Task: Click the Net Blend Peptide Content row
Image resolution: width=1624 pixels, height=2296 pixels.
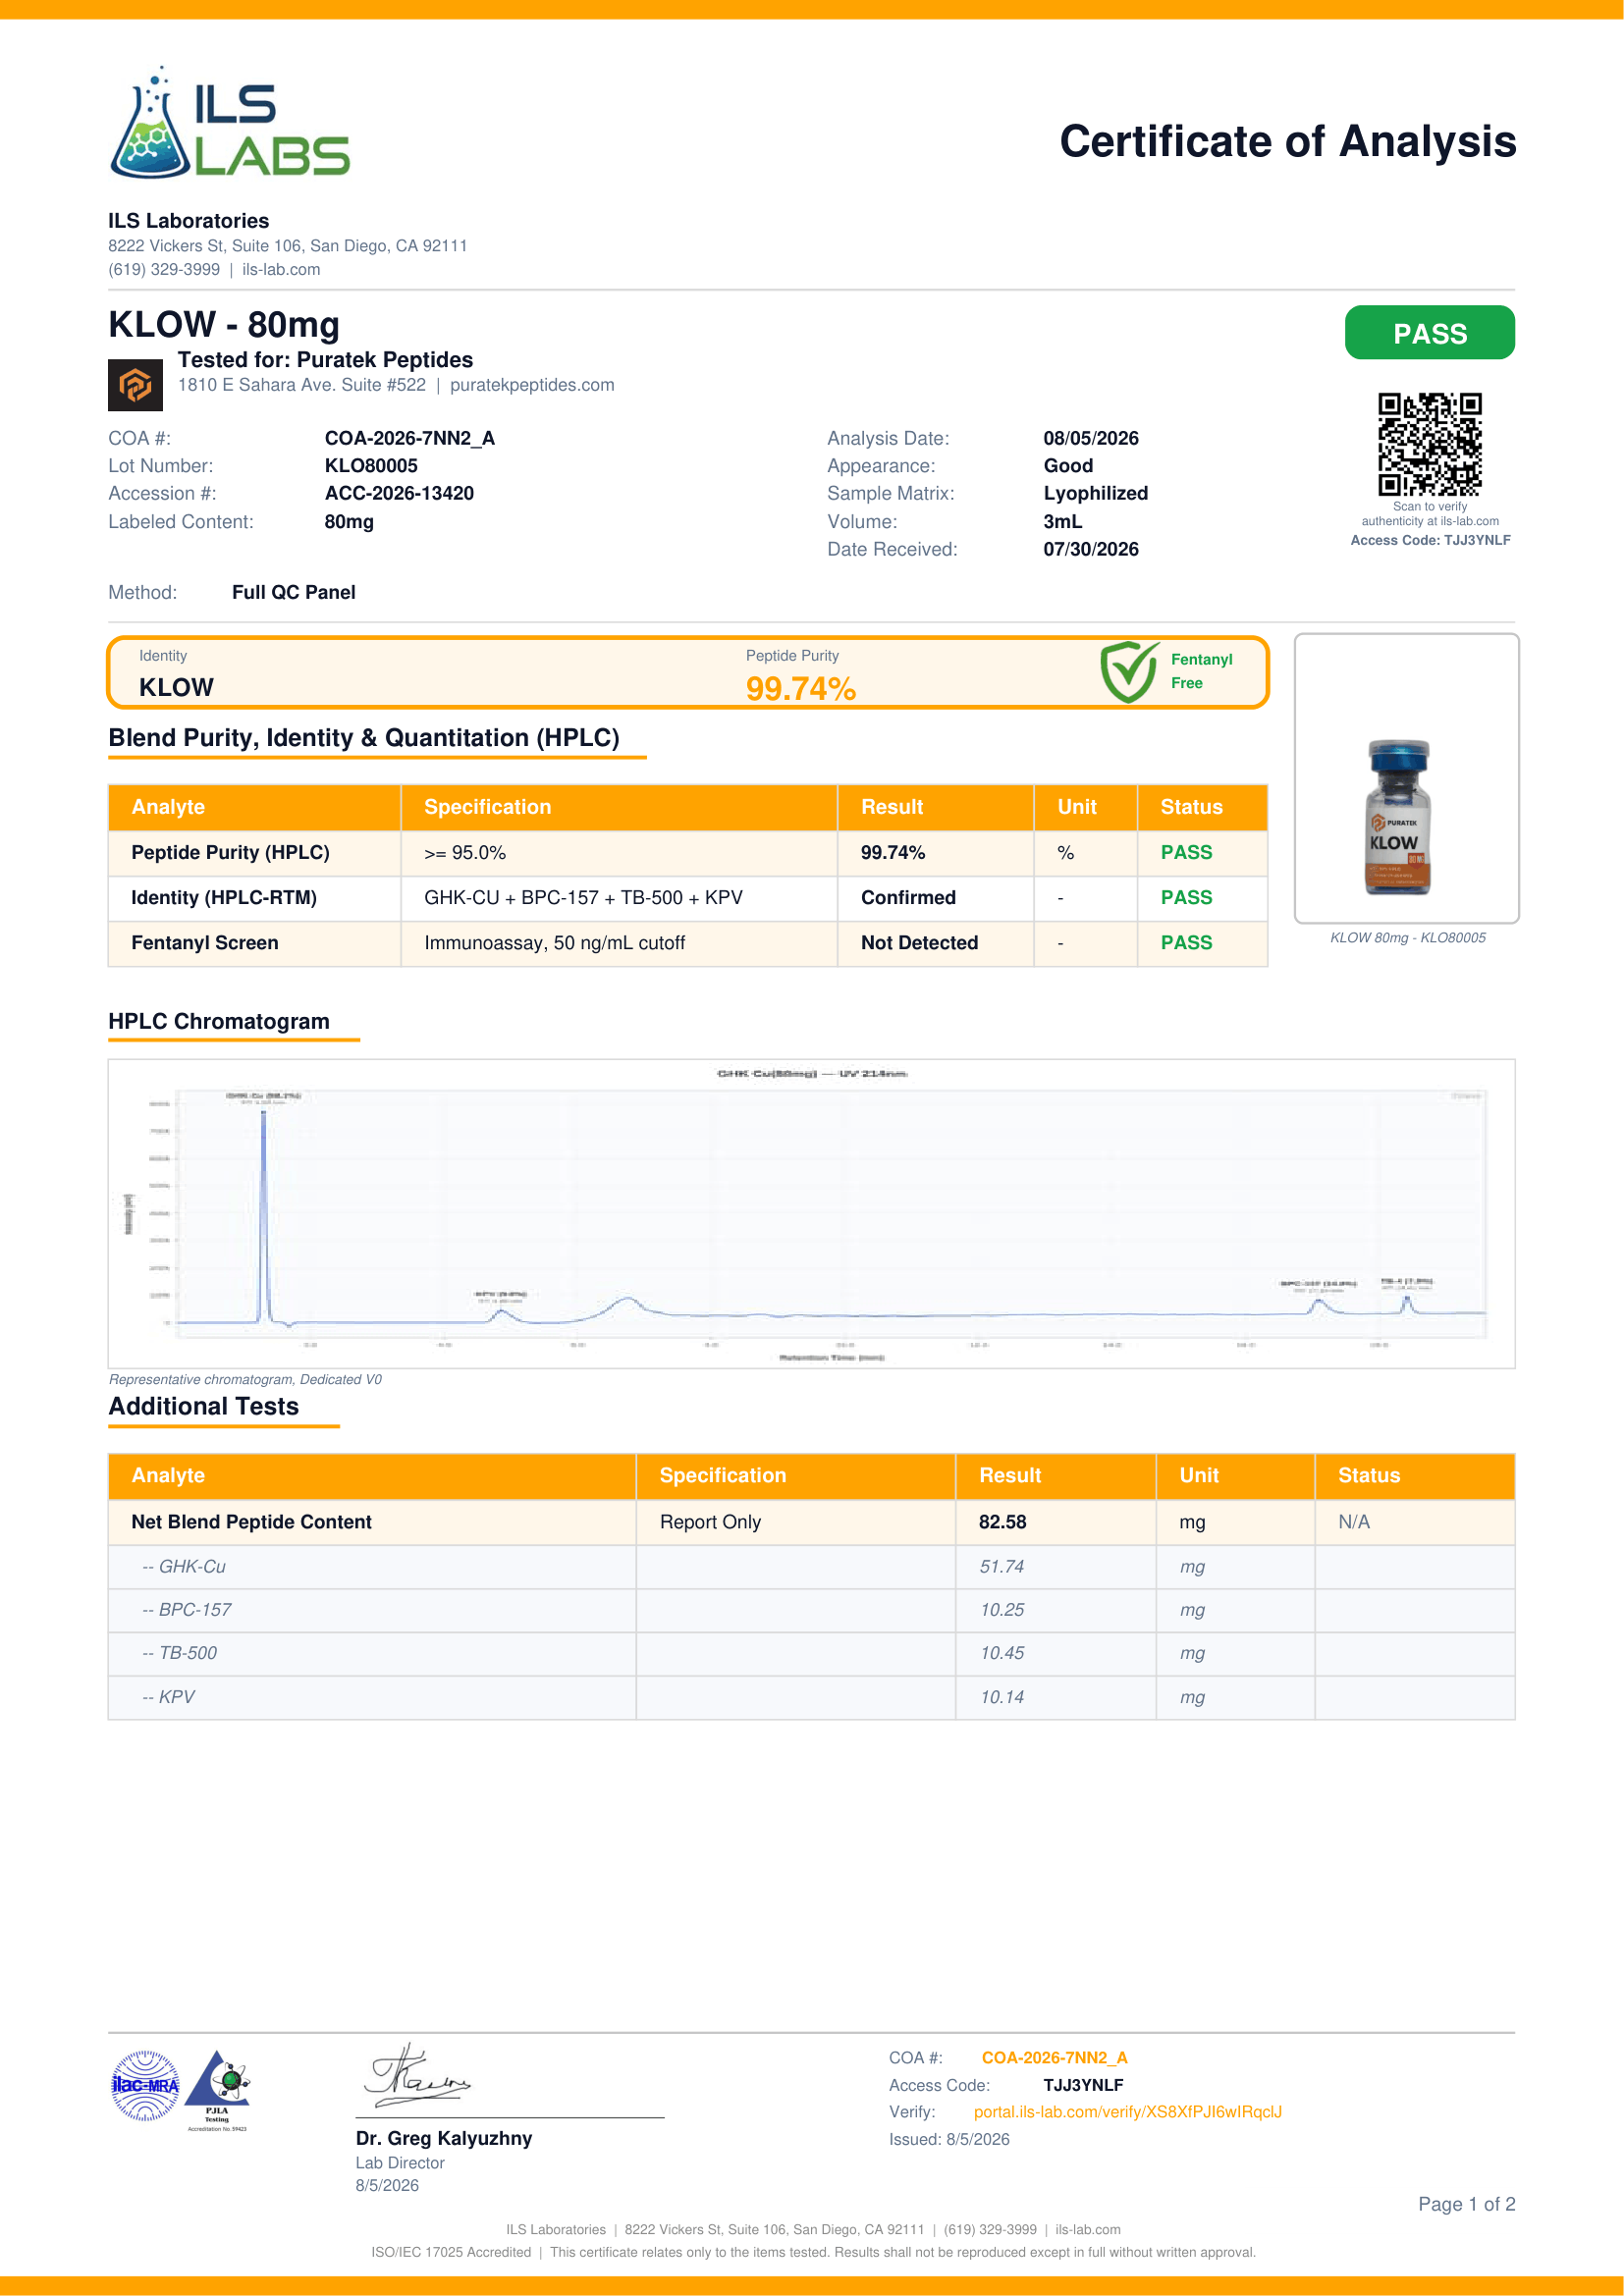Action: tap(811, 1522)
